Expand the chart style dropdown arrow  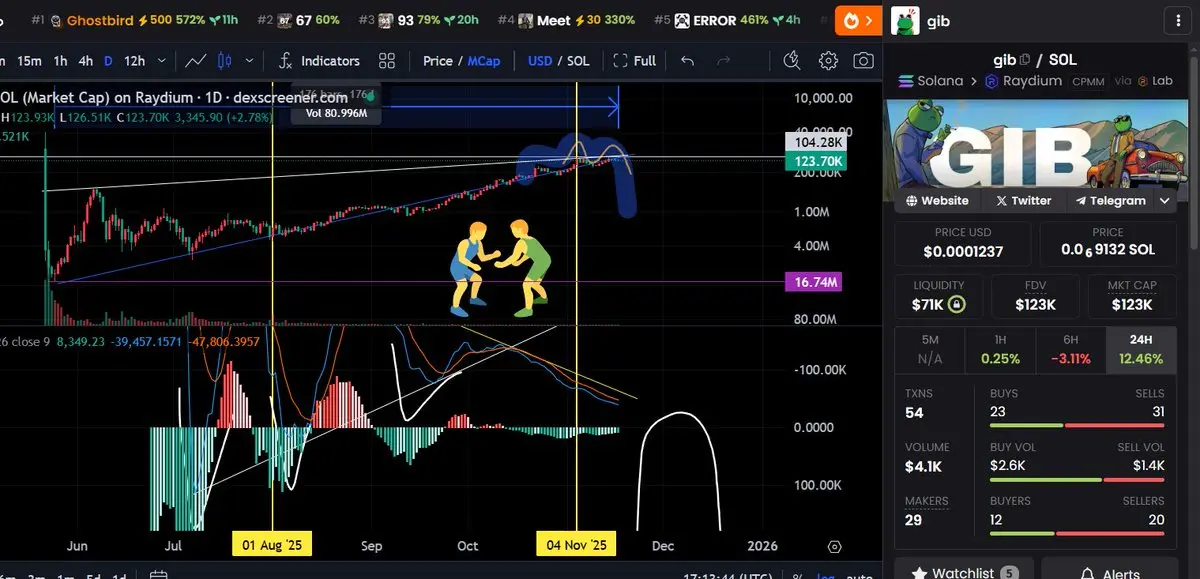248,61
